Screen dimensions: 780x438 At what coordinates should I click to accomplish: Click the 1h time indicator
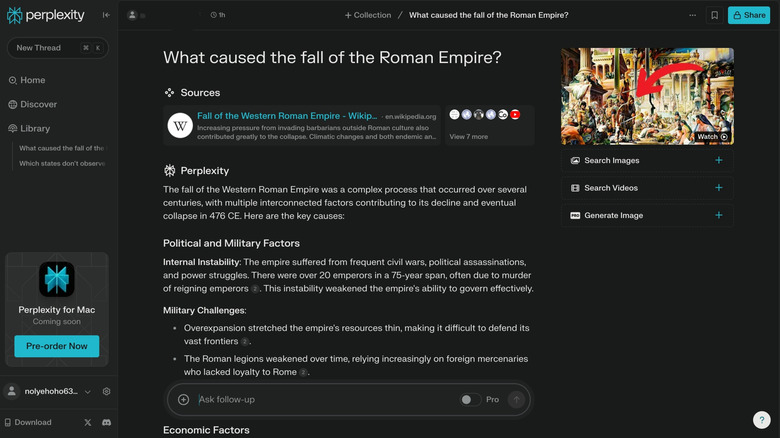point(218,15)
